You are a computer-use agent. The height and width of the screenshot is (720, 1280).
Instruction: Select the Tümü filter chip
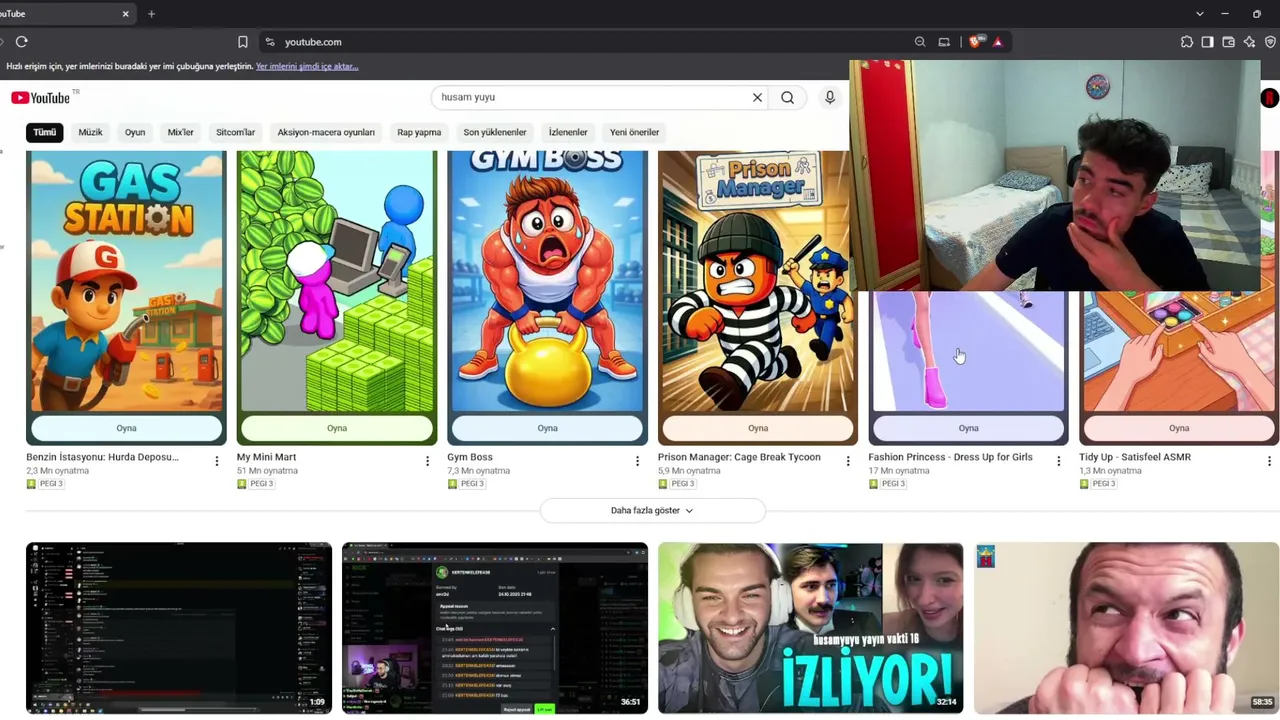45,132
